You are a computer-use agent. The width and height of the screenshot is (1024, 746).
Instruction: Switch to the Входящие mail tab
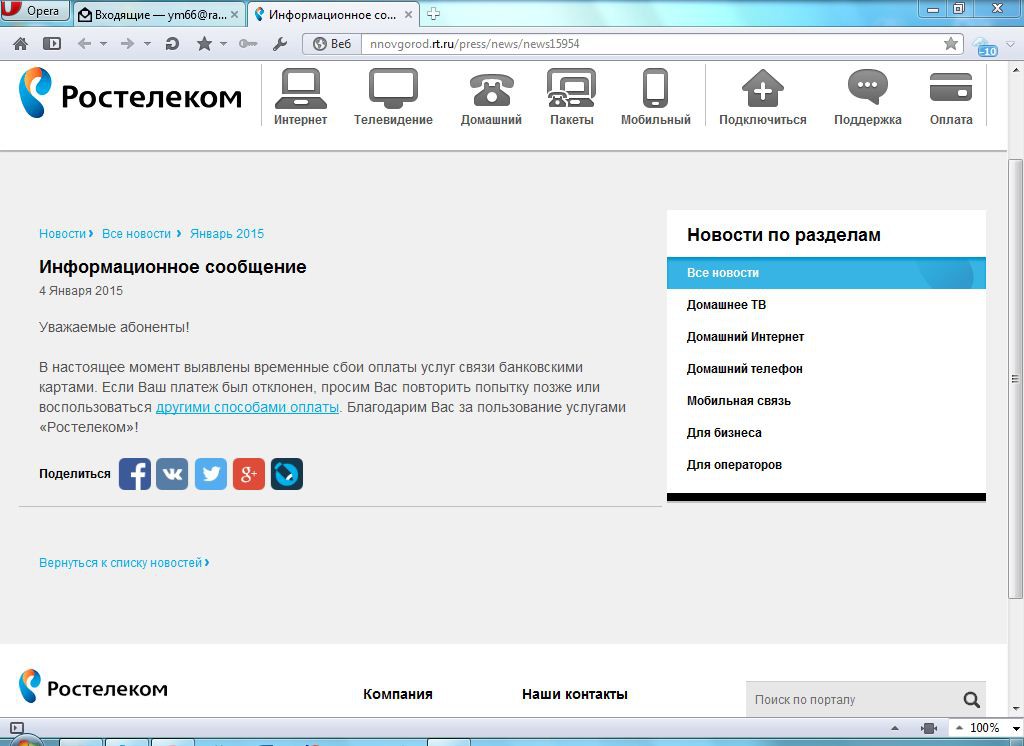(x=152, y=14)
